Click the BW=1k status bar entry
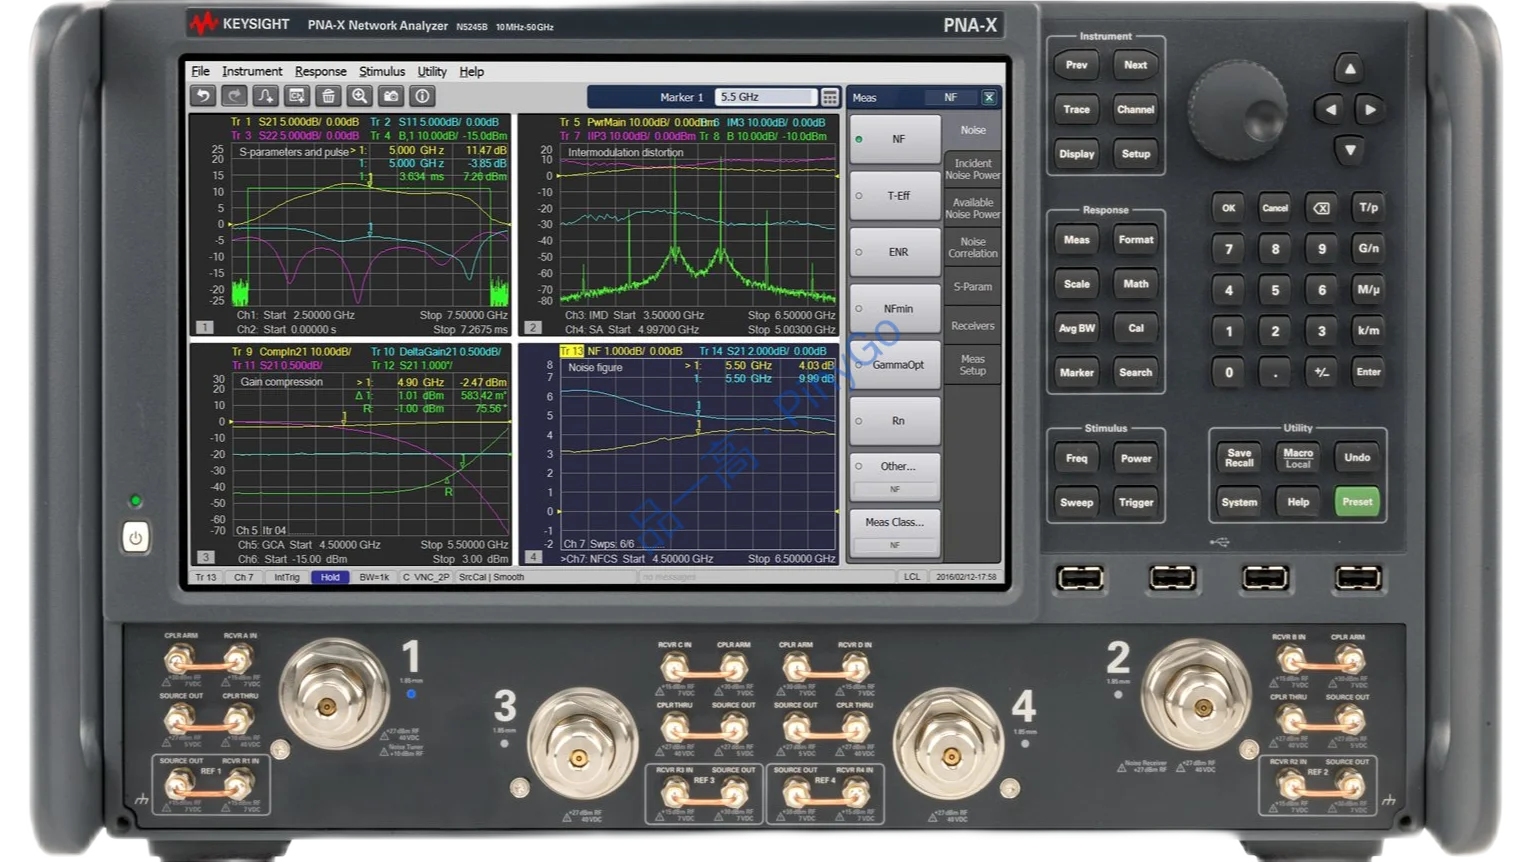Image resolution: width=1531 pixels, height=862 pixels. (x=374, y=577)
